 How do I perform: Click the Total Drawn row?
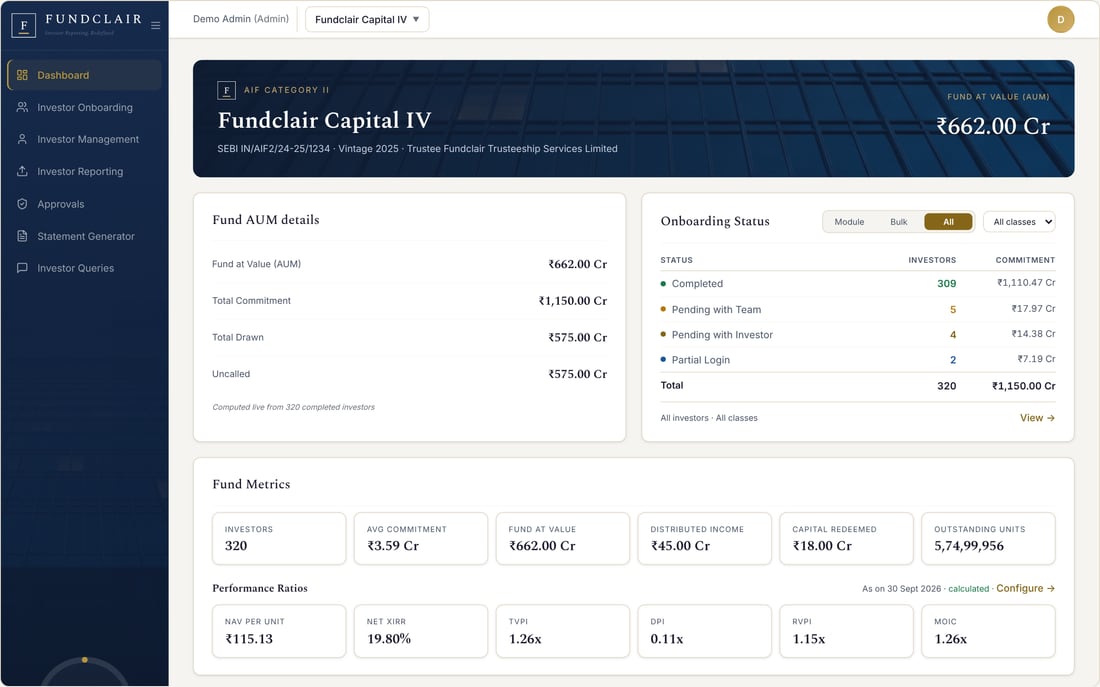pos(410,338)
